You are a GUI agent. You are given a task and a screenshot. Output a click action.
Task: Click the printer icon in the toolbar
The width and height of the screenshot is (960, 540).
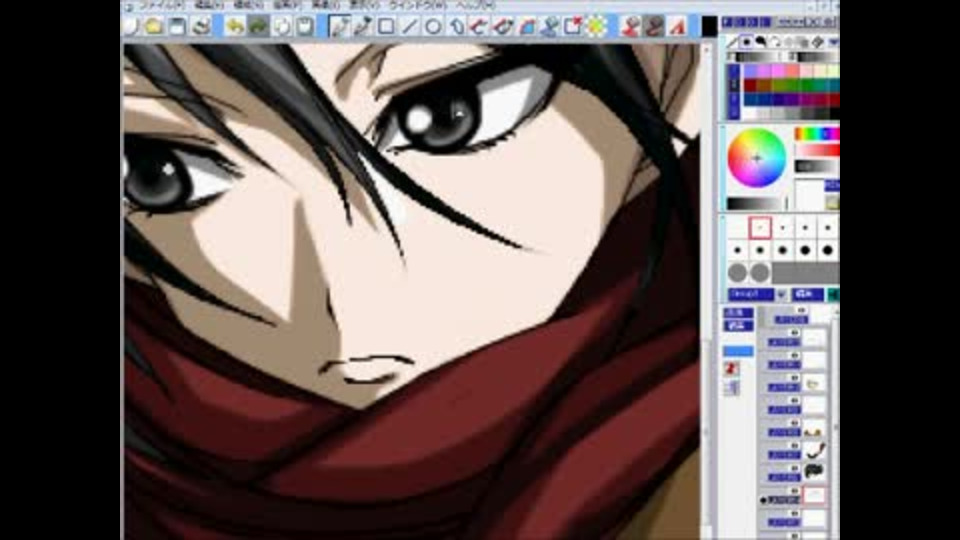(201, 26)
